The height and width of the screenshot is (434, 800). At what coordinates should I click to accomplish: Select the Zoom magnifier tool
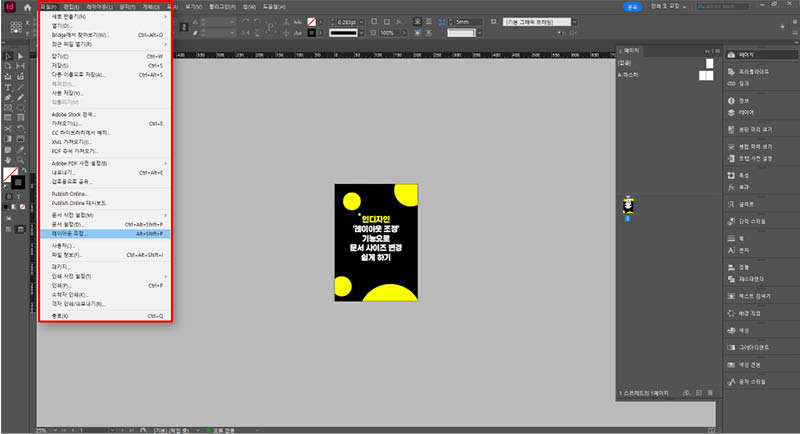pyautogui.click(x=20, y=160)
